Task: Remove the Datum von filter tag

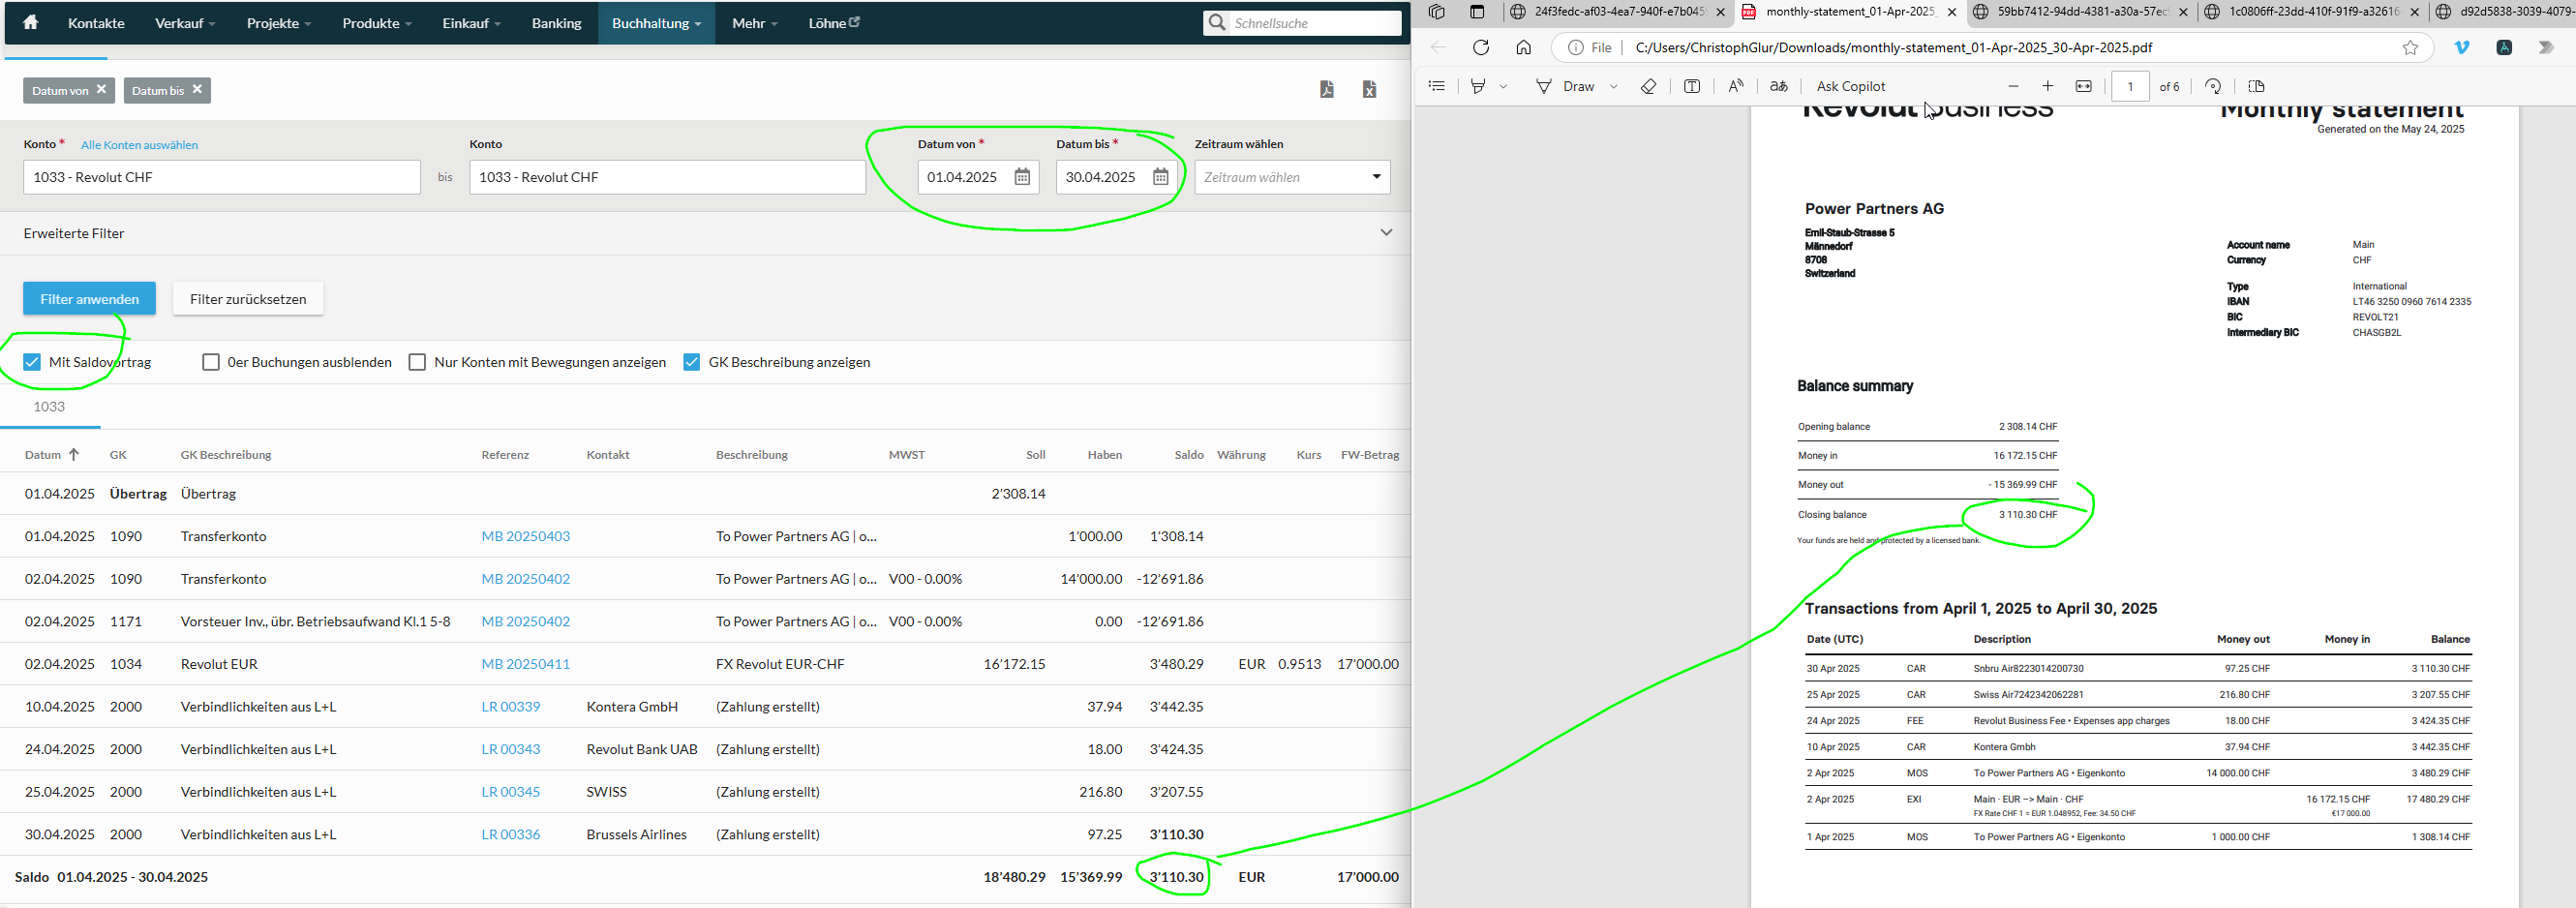Action: 101,89
